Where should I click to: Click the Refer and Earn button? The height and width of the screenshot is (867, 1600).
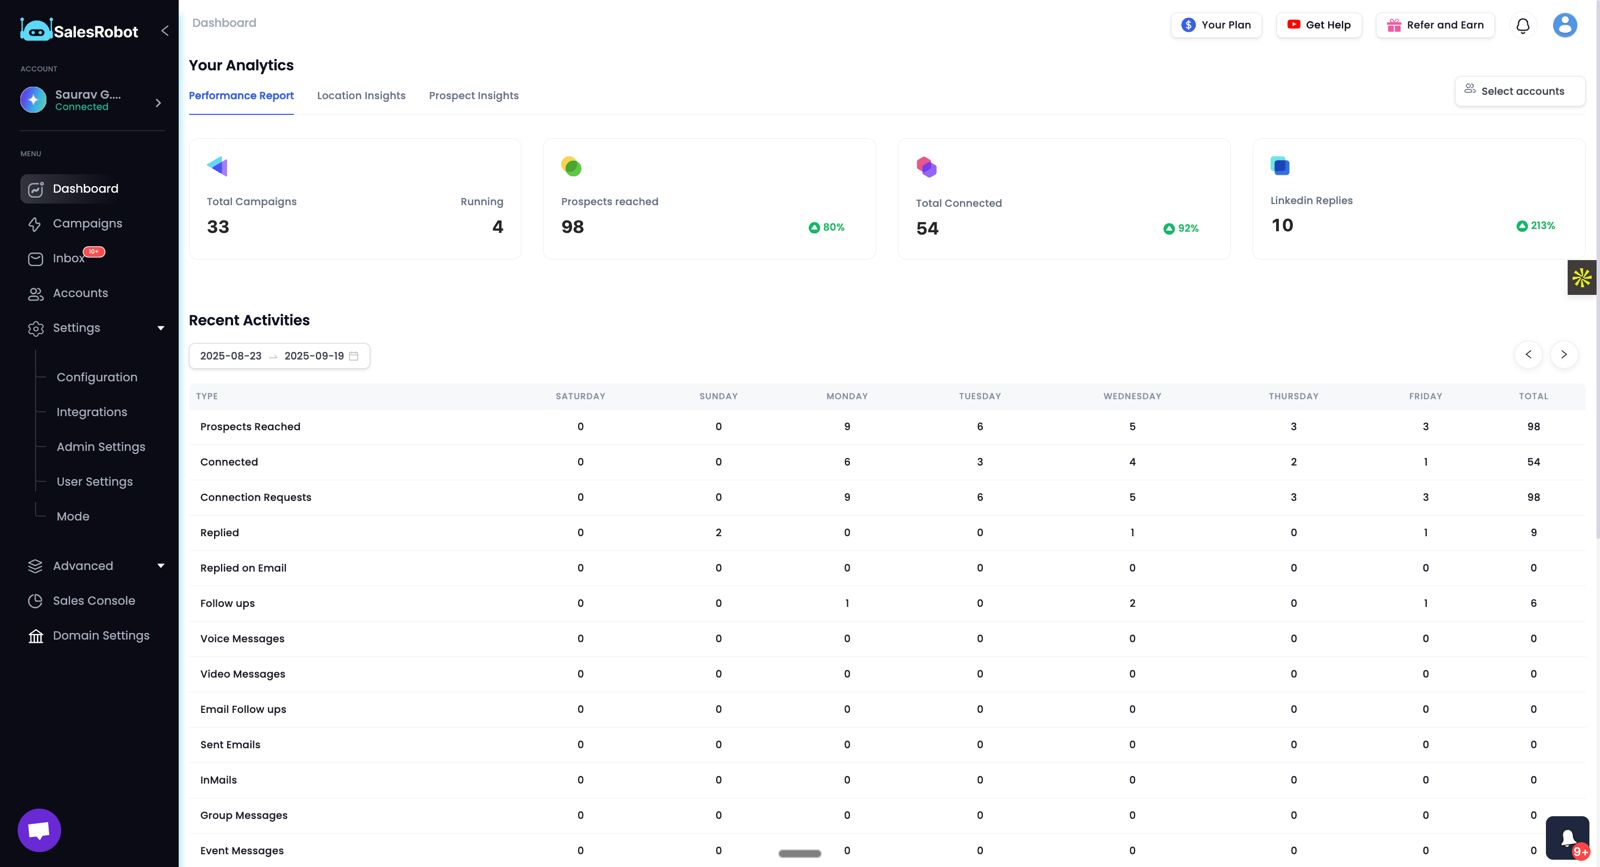[1435, 25]
